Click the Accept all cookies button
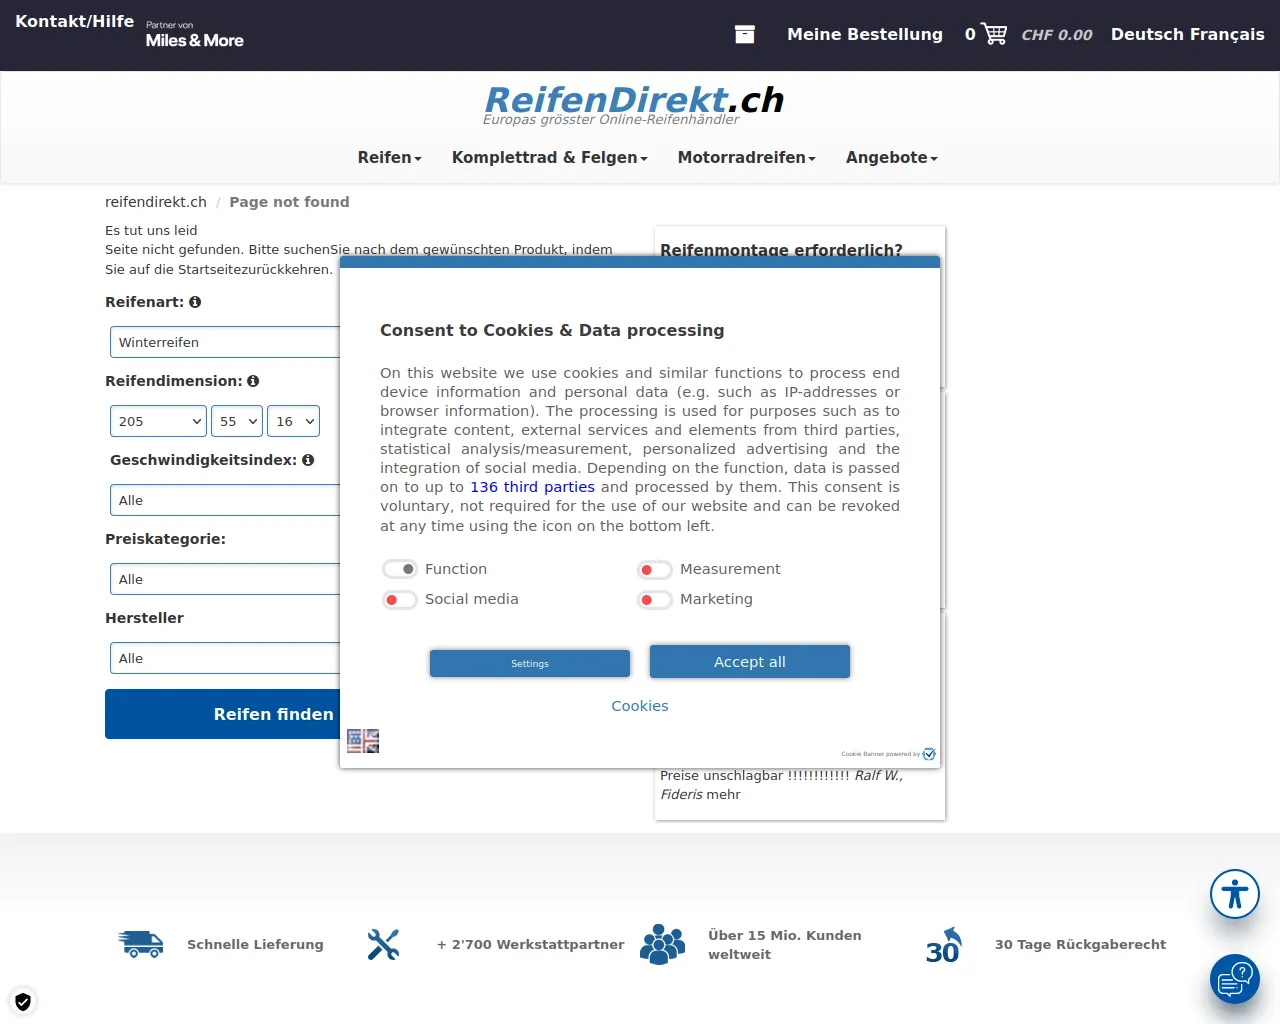1280x1024 pixels. tap(750, 661)
